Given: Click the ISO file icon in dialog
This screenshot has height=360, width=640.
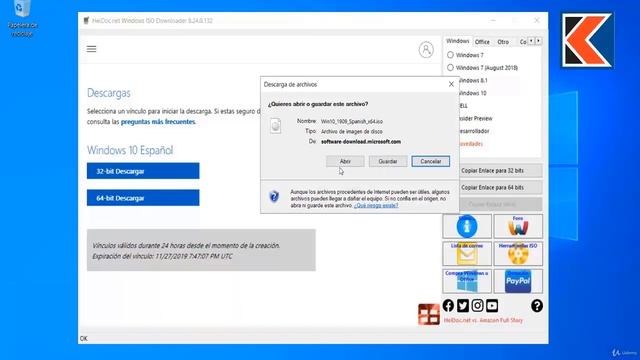Looking at the screenshot, I should click(276, 126).
